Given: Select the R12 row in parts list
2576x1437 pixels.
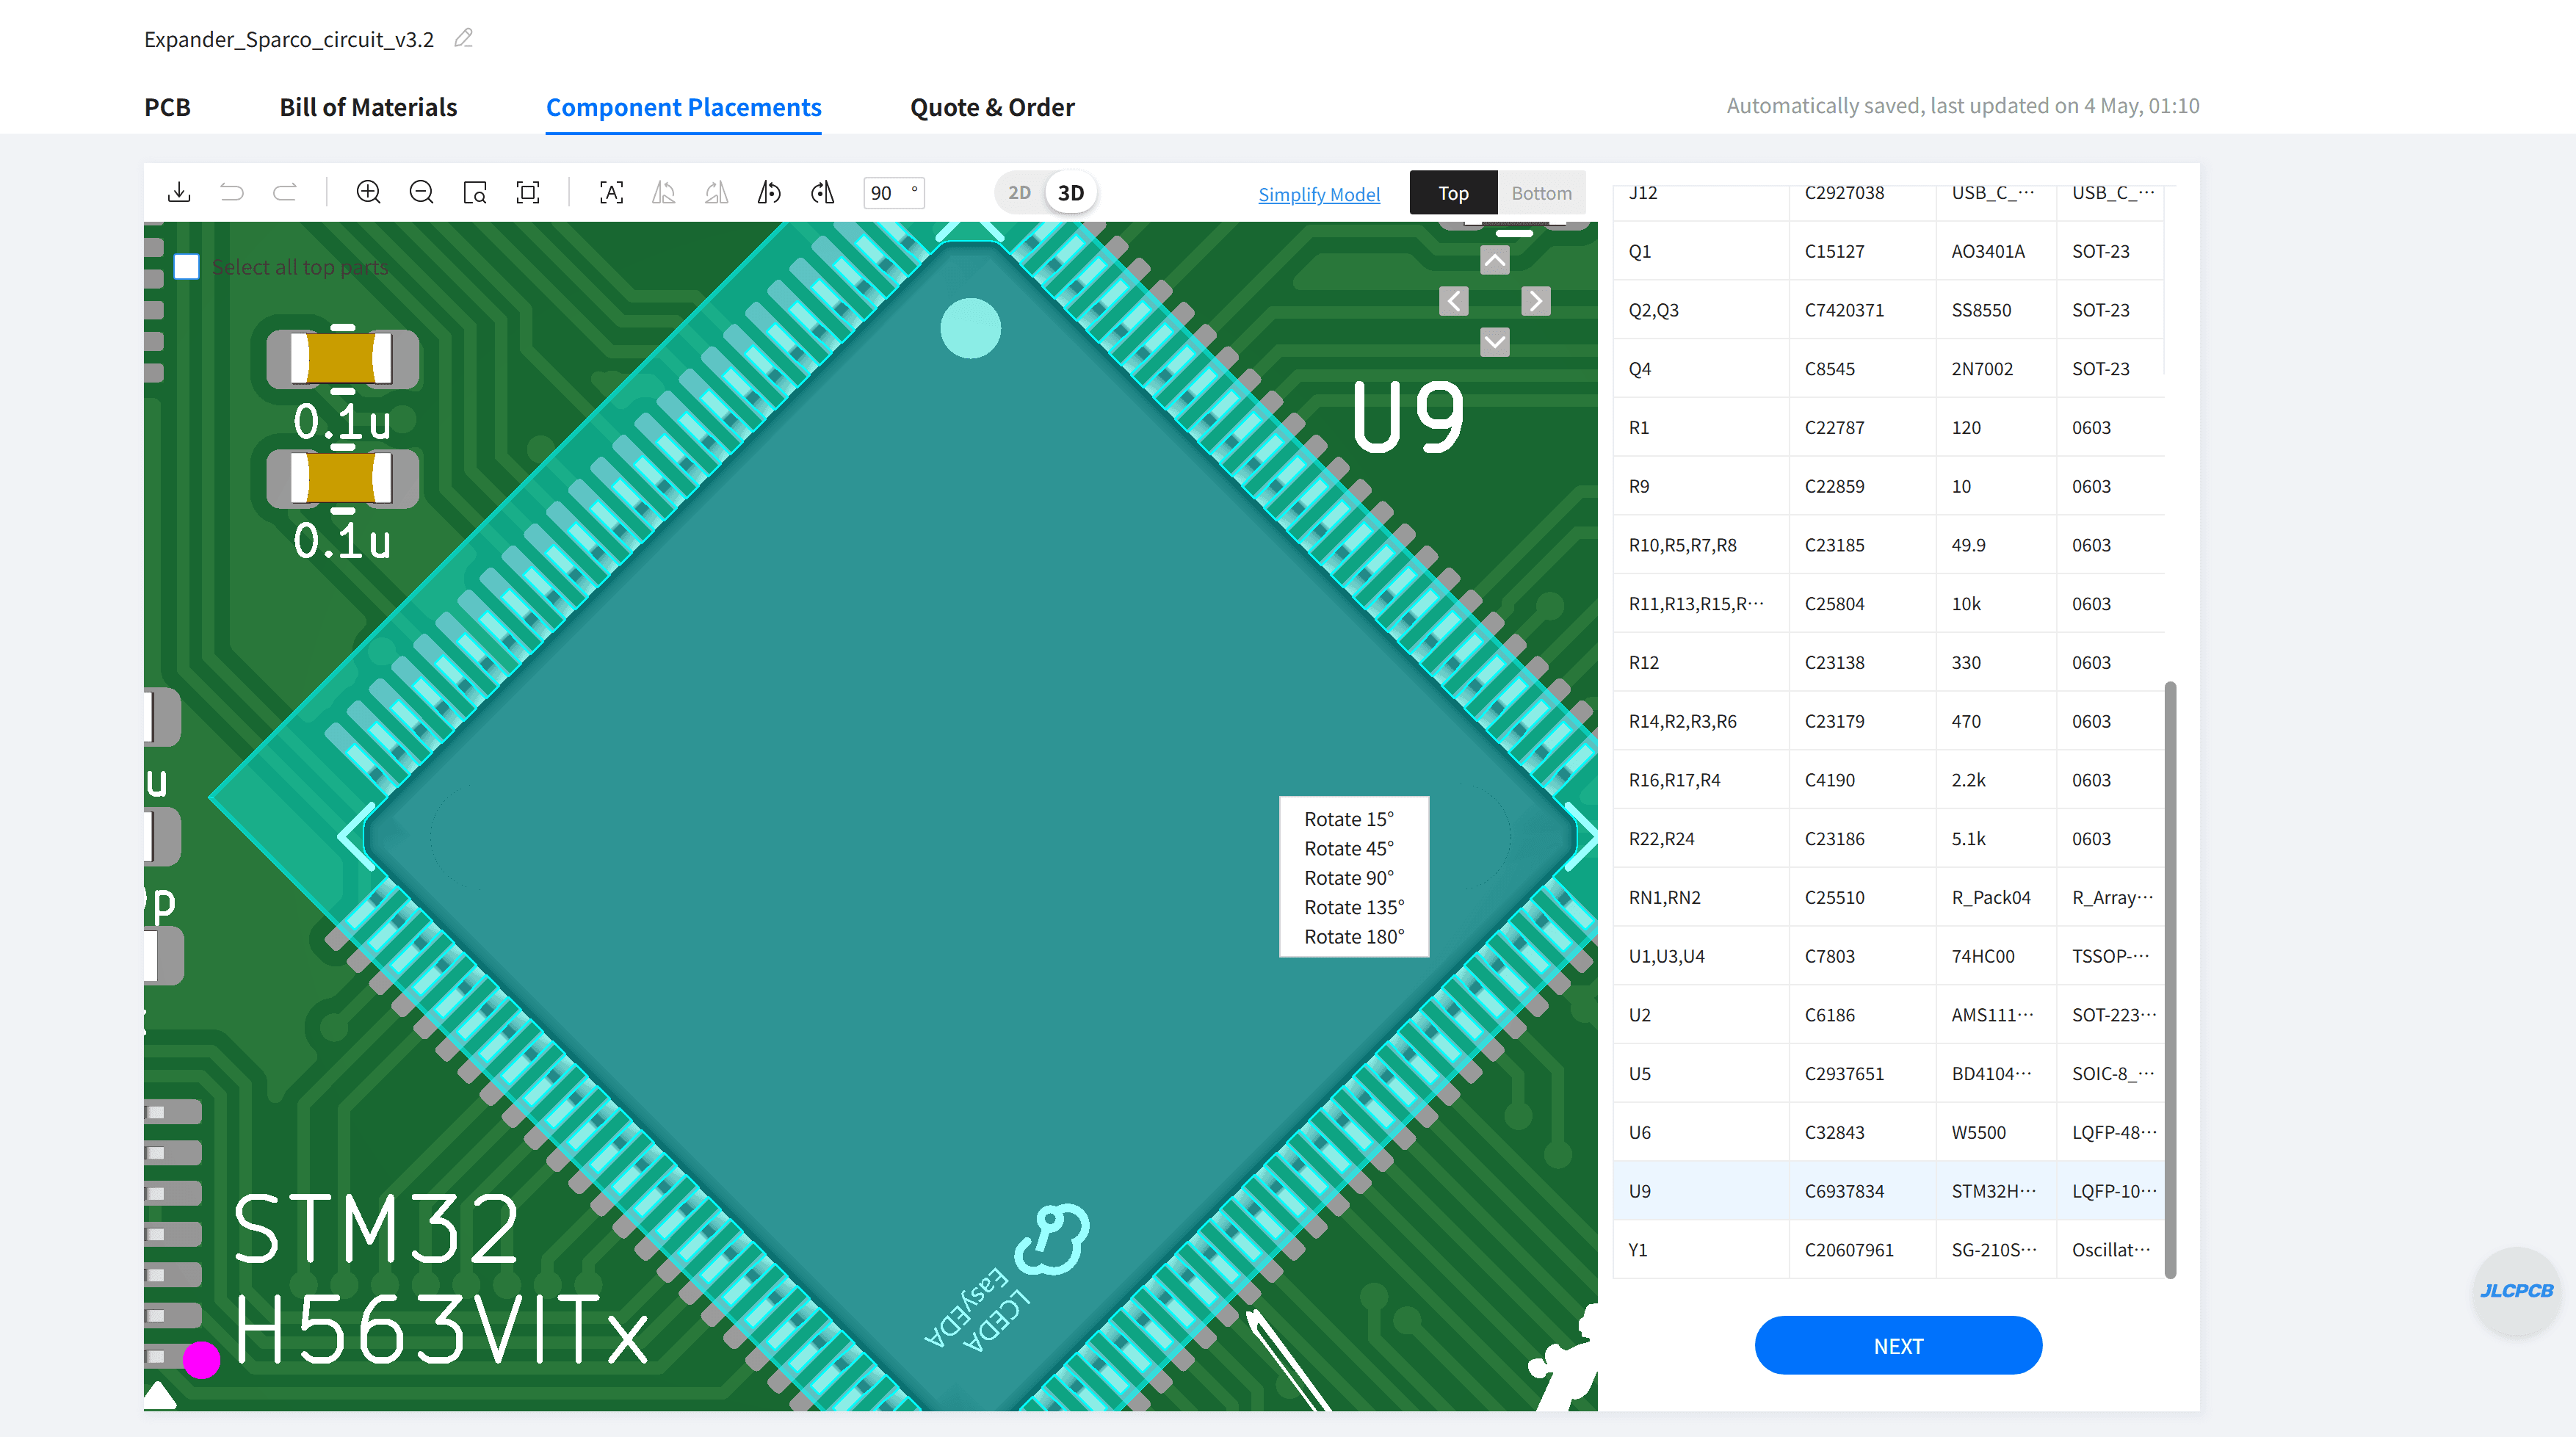Looking at the screenshot, I should (1888, 662).
